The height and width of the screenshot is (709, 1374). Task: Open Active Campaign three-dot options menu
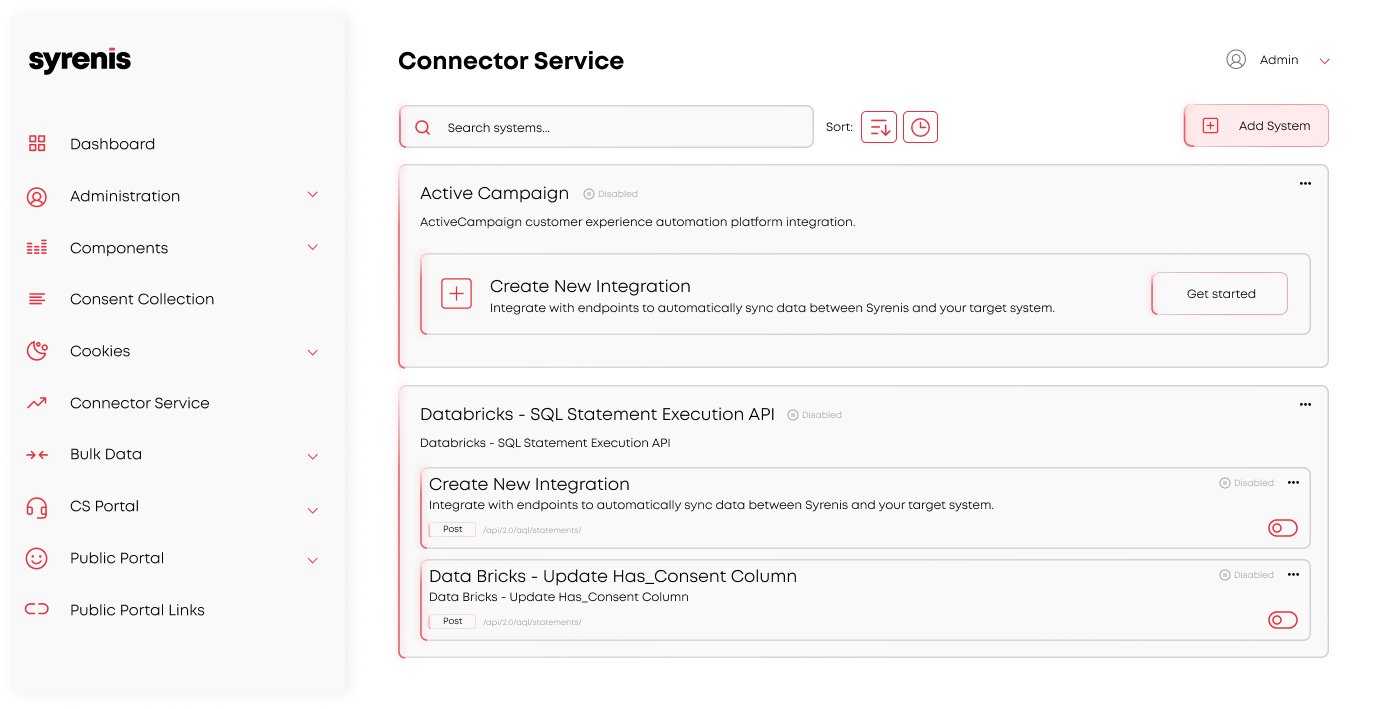pyautogui.click(x=1305, y=184)
